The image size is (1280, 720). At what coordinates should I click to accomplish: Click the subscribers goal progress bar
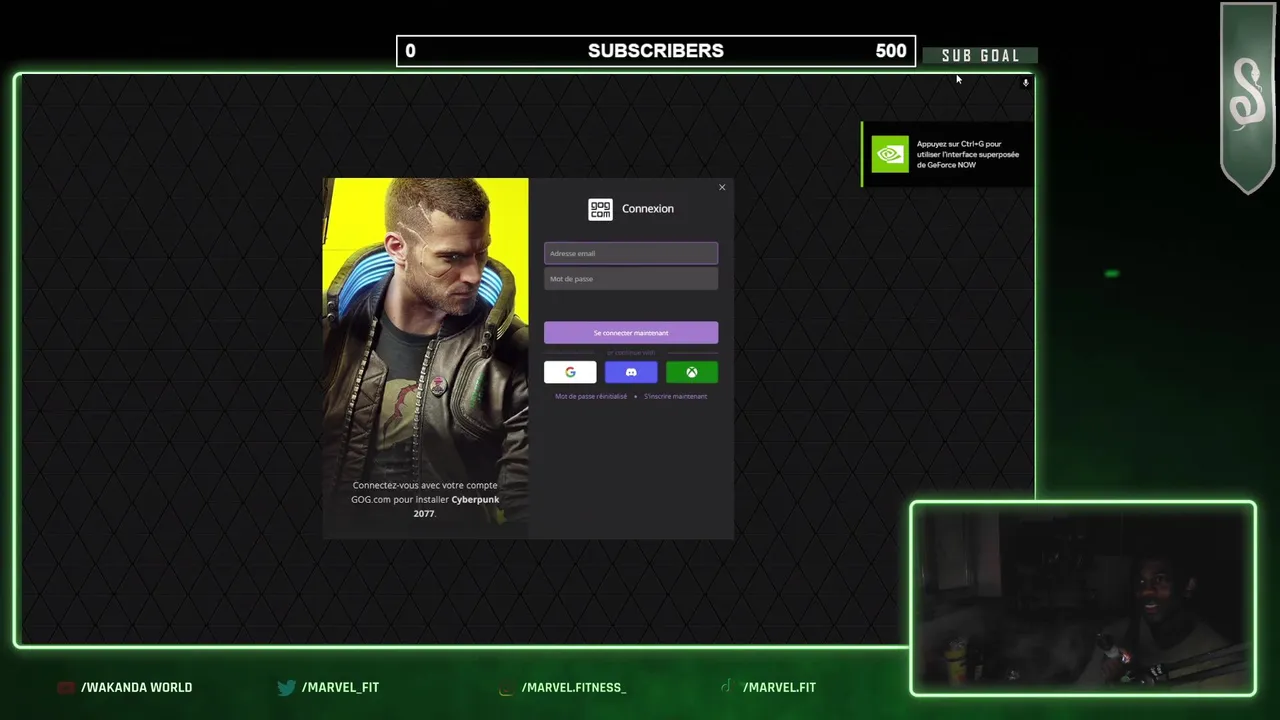[x=656, y=51]
